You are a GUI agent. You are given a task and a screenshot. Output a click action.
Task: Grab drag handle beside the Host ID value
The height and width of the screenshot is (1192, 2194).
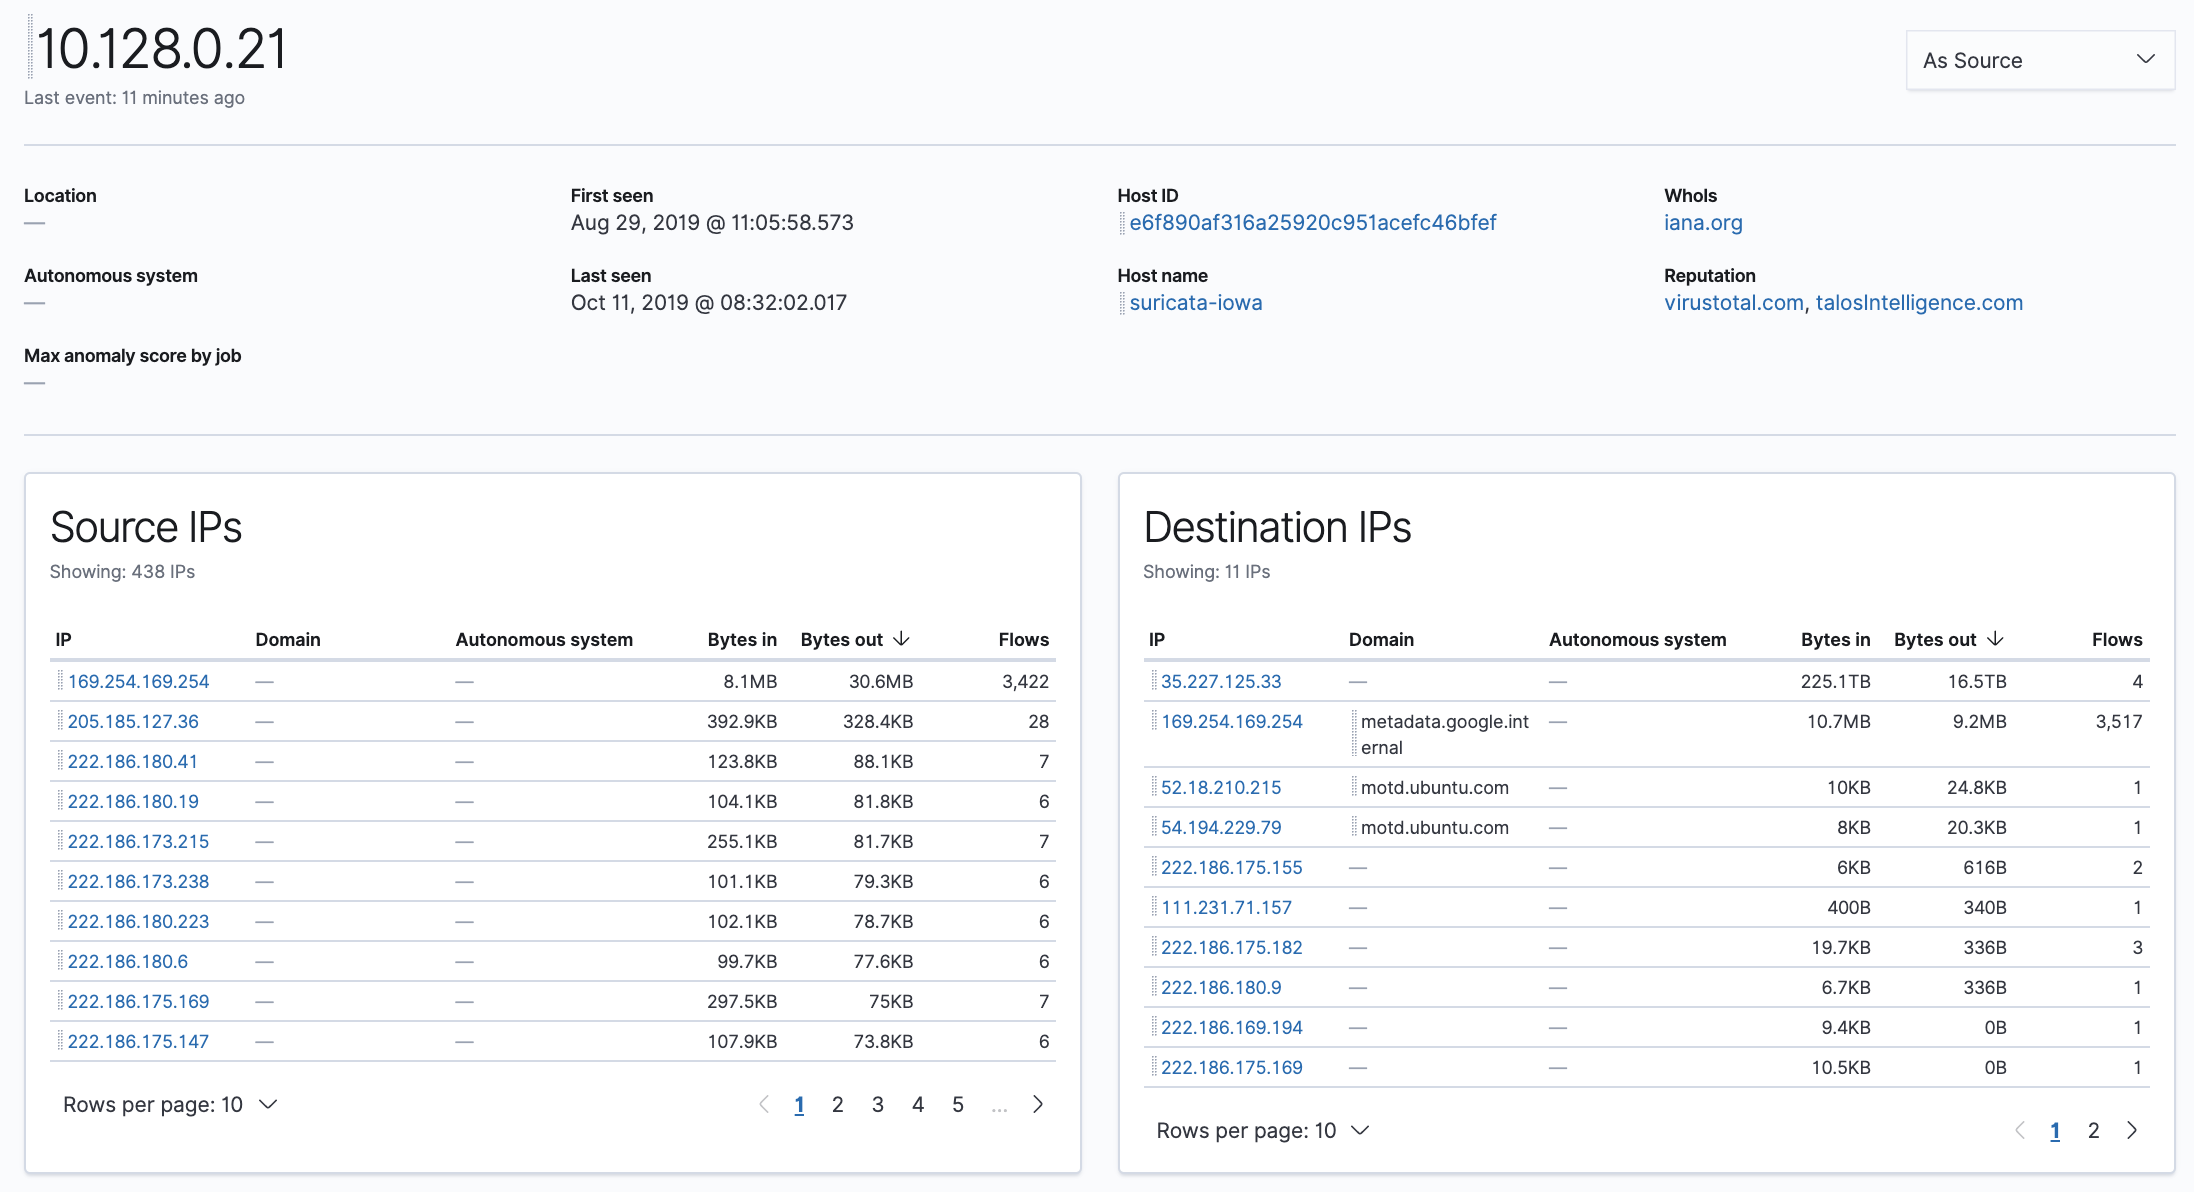(x=1122, y=223)
